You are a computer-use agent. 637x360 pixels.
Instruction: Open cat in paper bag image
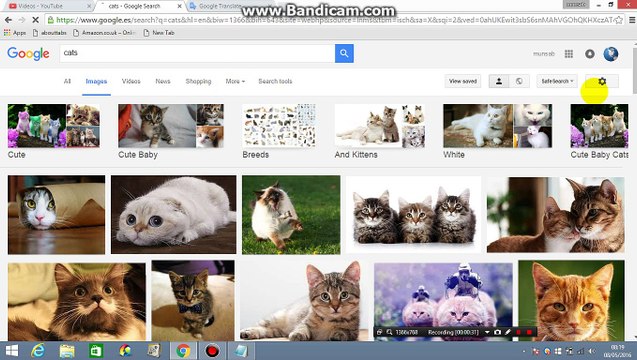point(56,215)
